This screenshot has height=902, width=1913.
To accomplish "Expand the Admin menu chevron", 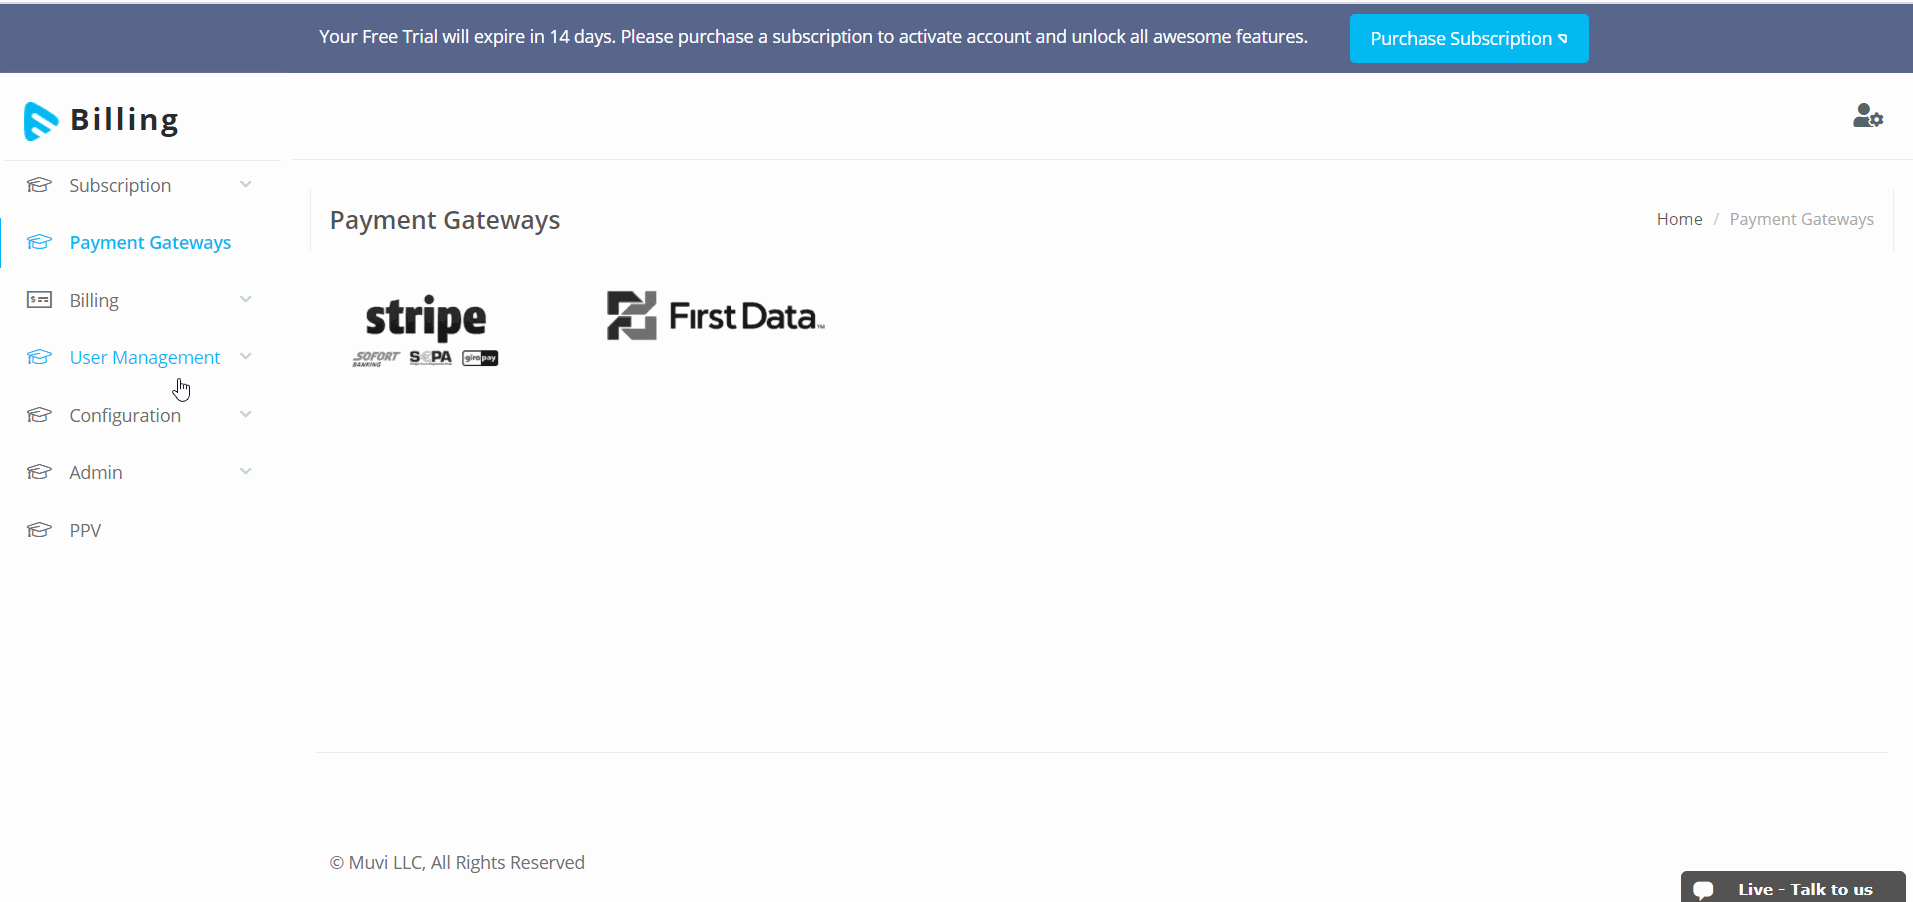I will (x=246, y=472).
